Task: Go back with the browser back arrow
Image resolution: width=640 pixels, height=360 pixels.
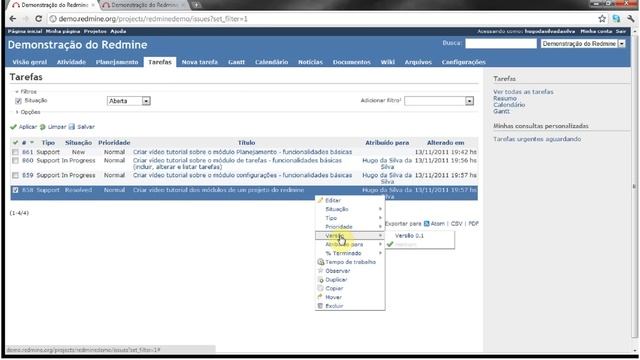Action: [x=13, y=19]
